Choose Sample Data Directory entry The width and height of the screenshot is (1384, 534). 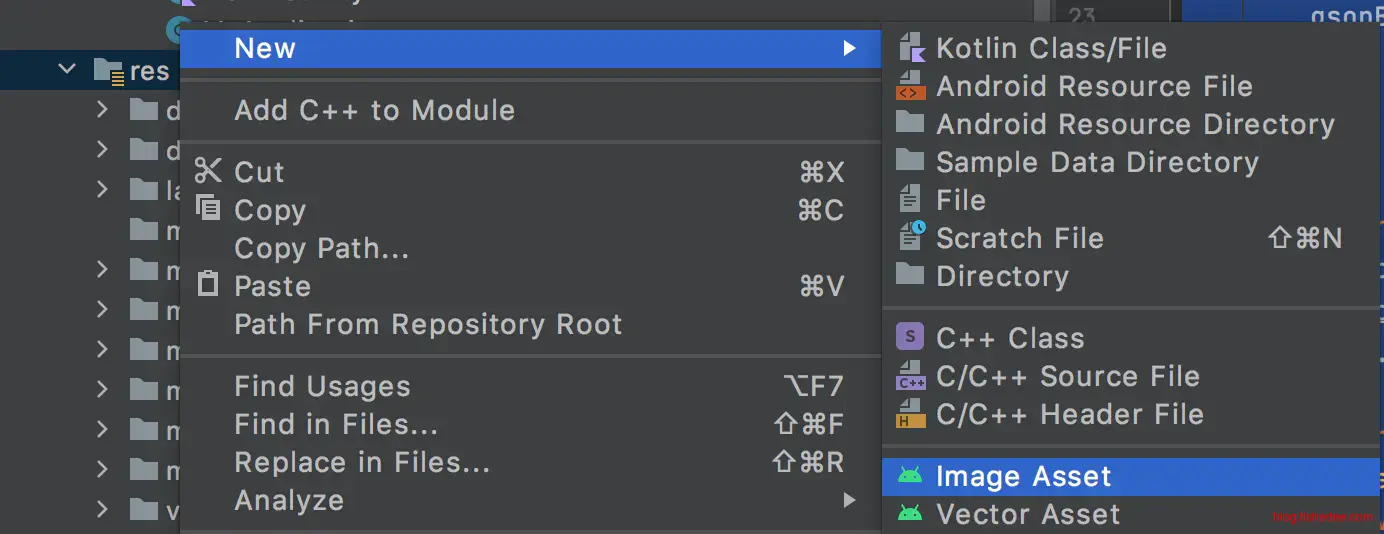coord(1097,162)
